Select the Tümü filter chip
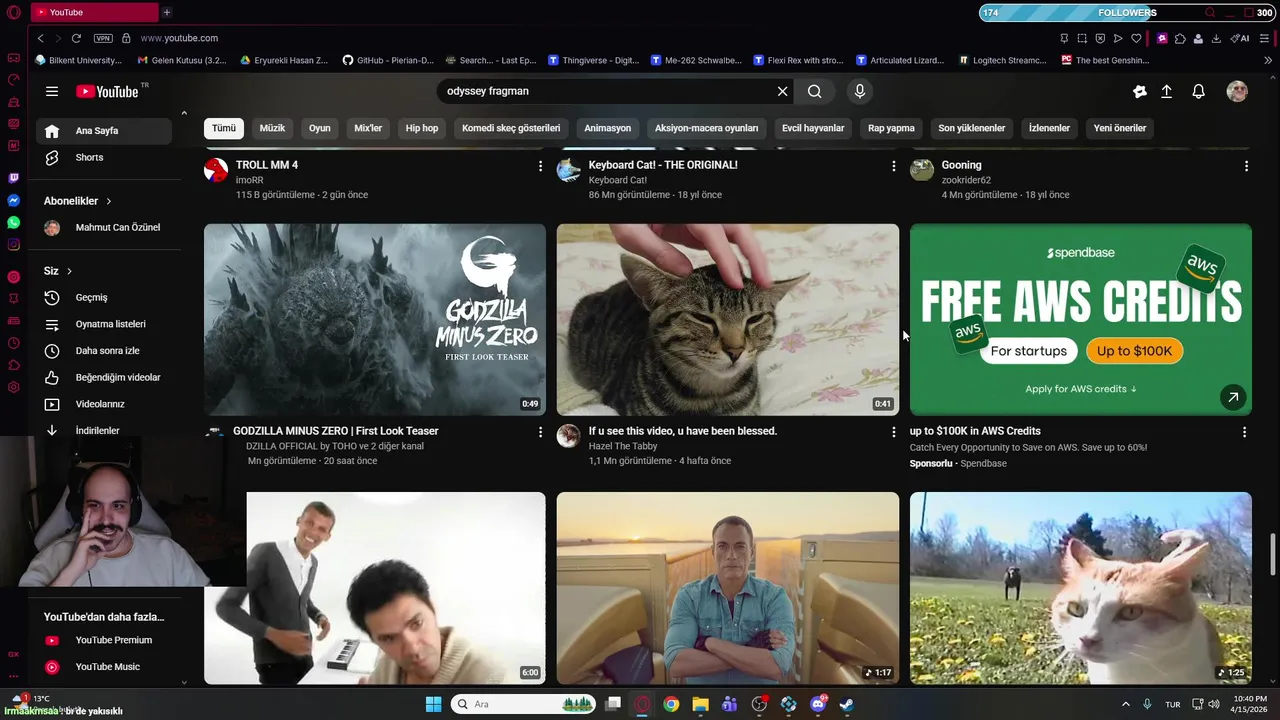Image resolution: width=1280 pixels, height=720 pixels. point(224,128)
